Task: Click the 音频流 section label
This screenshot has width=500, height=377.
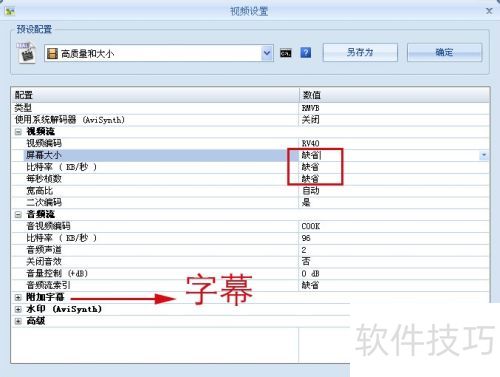Action: (41, 214)
